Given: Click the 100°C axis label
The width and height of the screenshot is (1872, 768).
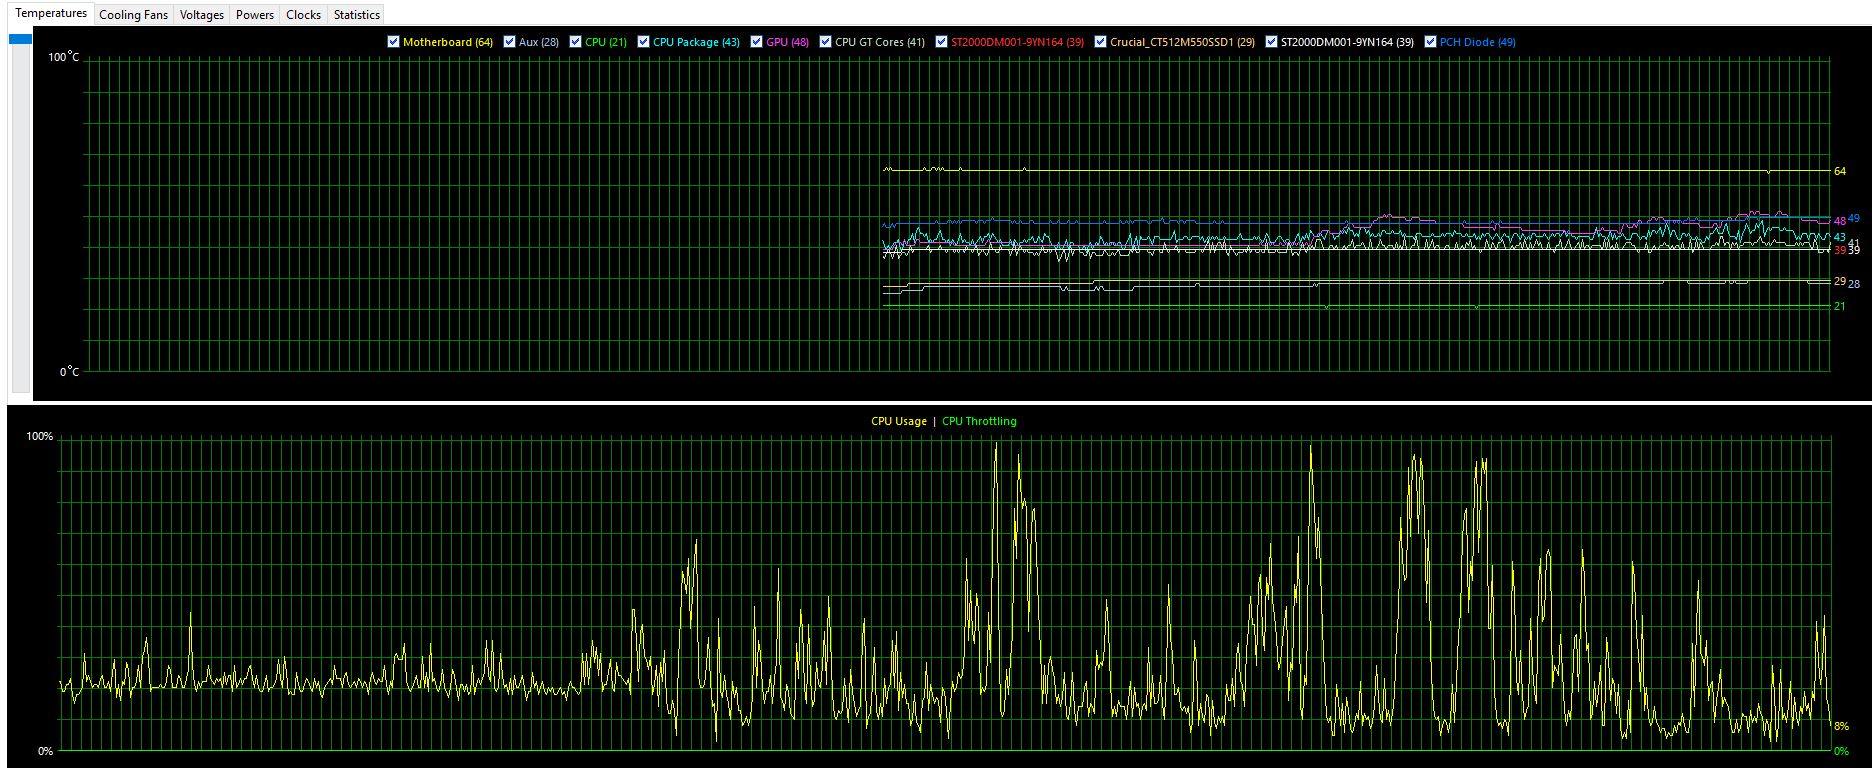Looking at the screenshot, I should click(x=63, y=57).
